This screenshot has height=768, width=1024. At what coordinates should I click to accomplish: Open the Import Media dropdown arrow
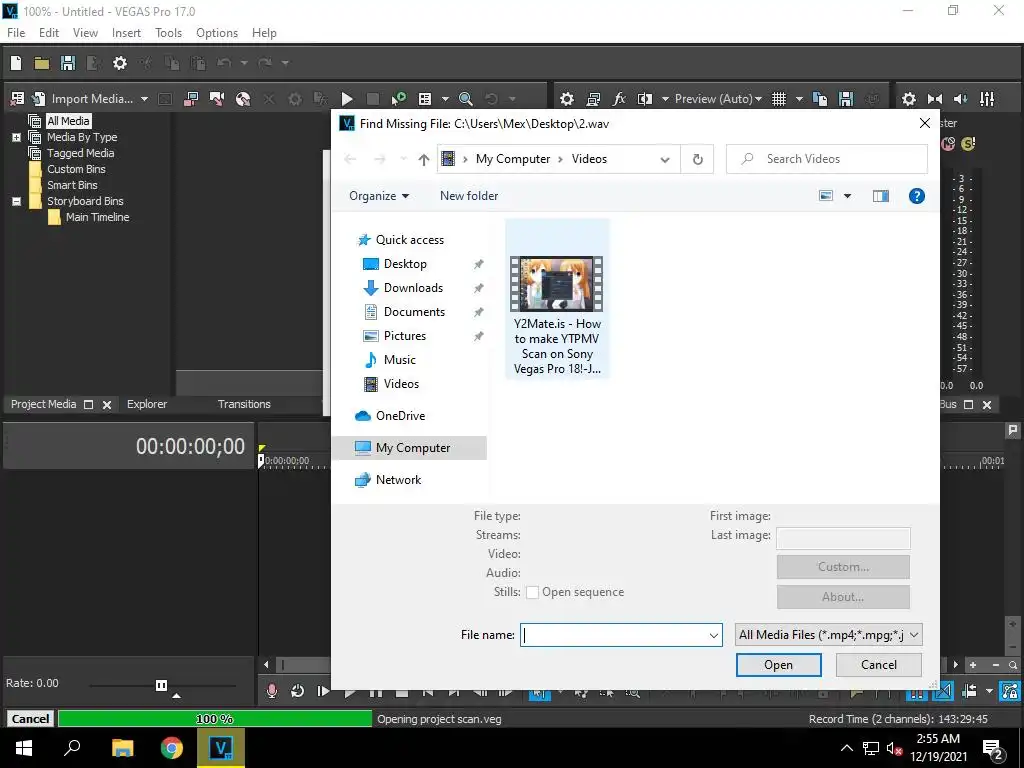pyautogui.click(x=144, y=99)
